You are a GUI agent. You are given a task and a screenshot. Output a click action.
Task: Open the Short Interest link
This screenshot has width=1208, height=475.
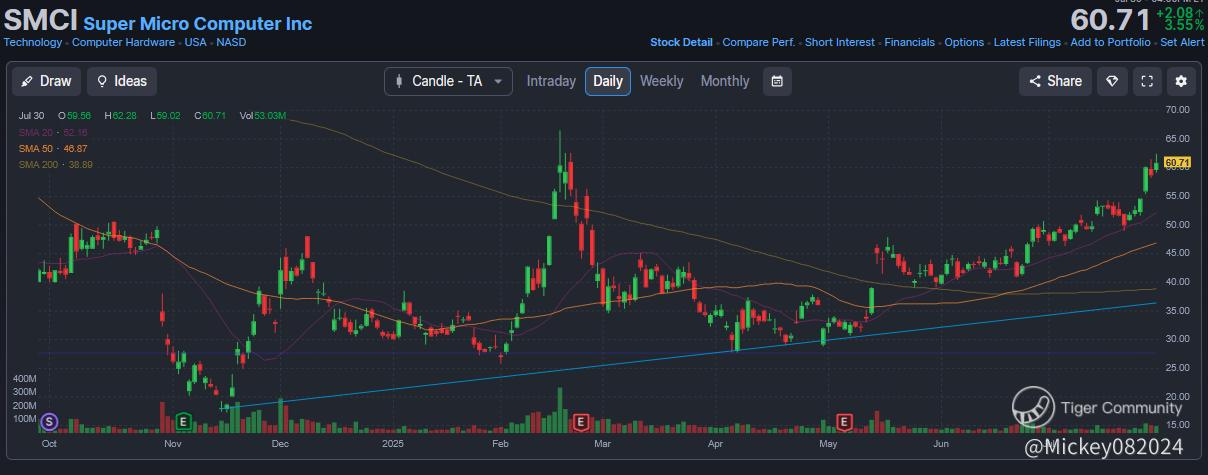[840, 43]
